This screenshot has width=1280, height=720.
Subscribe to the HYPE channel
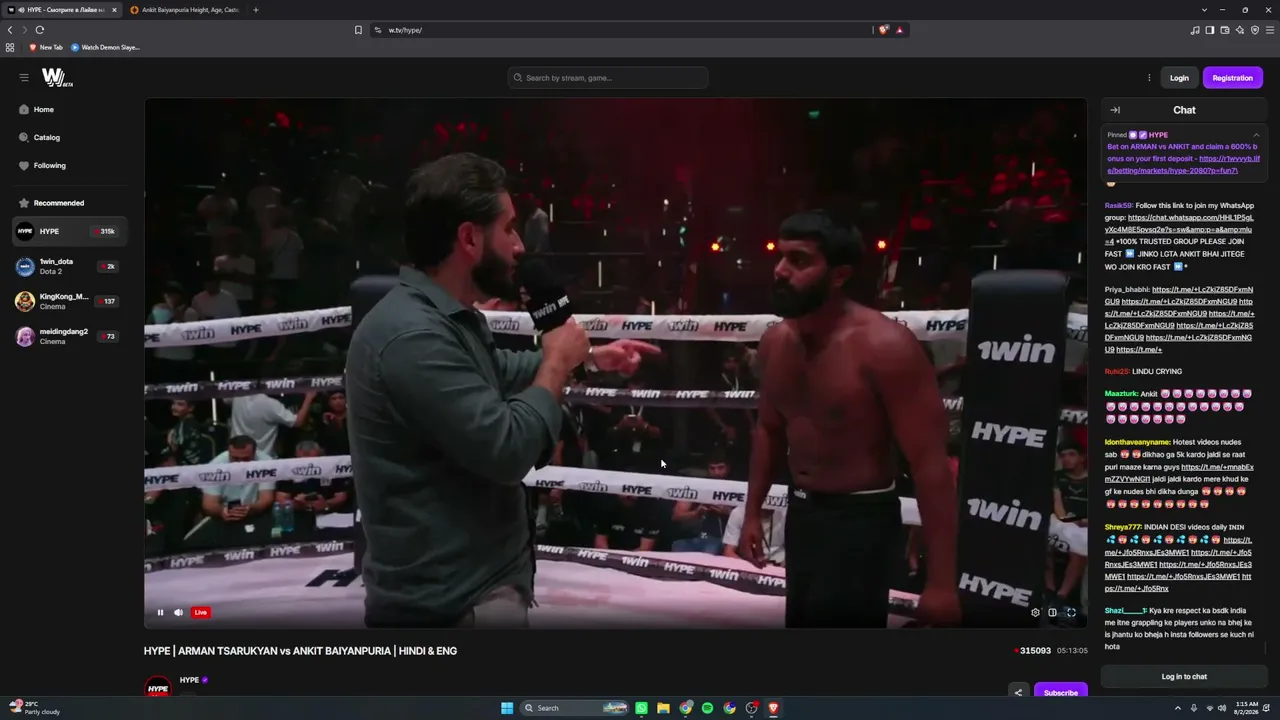click(x=1060, y=692)
